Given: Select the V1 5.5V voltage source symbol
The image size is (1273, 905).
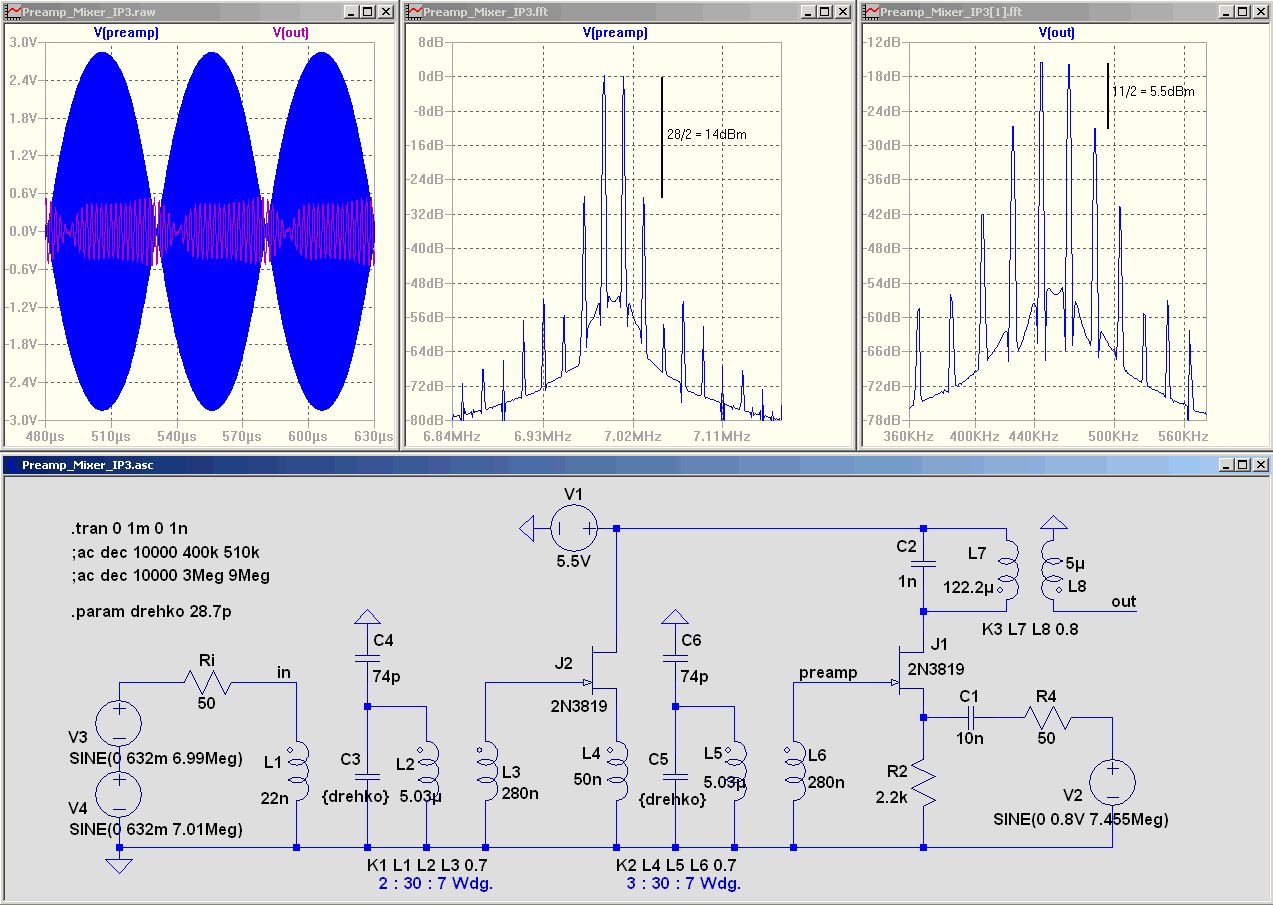Looking at the screenshot, I should pyautogui.click(x=575, y=528).
